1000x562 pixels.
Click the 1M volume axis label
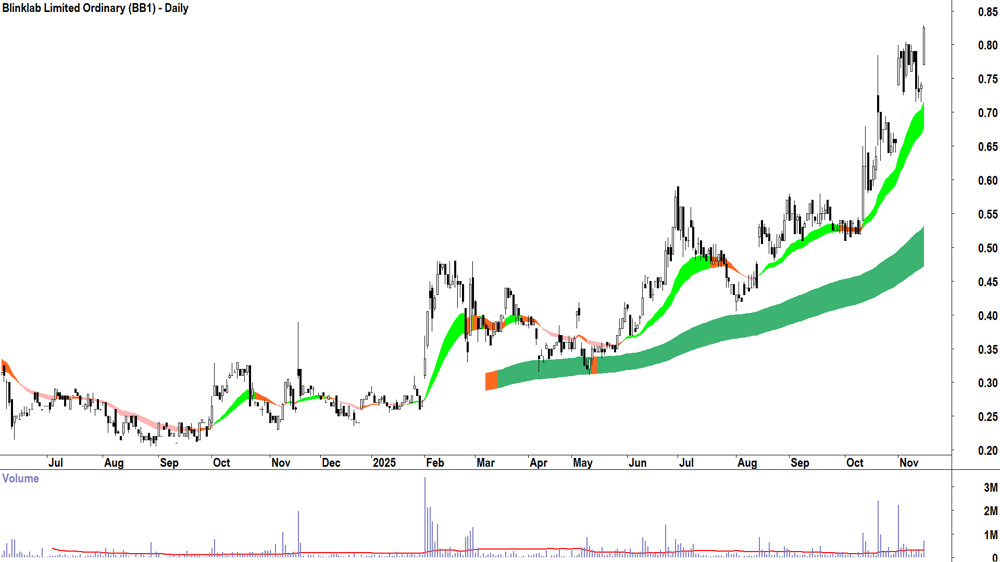coord(990,535)
